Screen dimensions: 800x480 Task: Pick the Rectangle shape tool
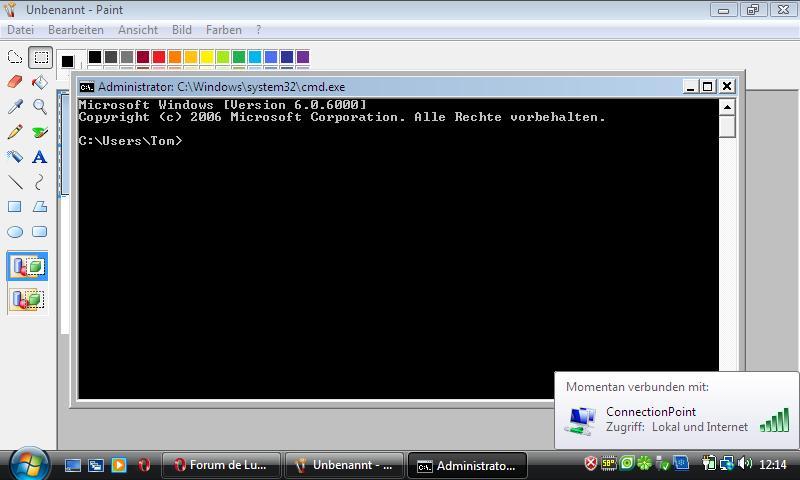point(15,207)
